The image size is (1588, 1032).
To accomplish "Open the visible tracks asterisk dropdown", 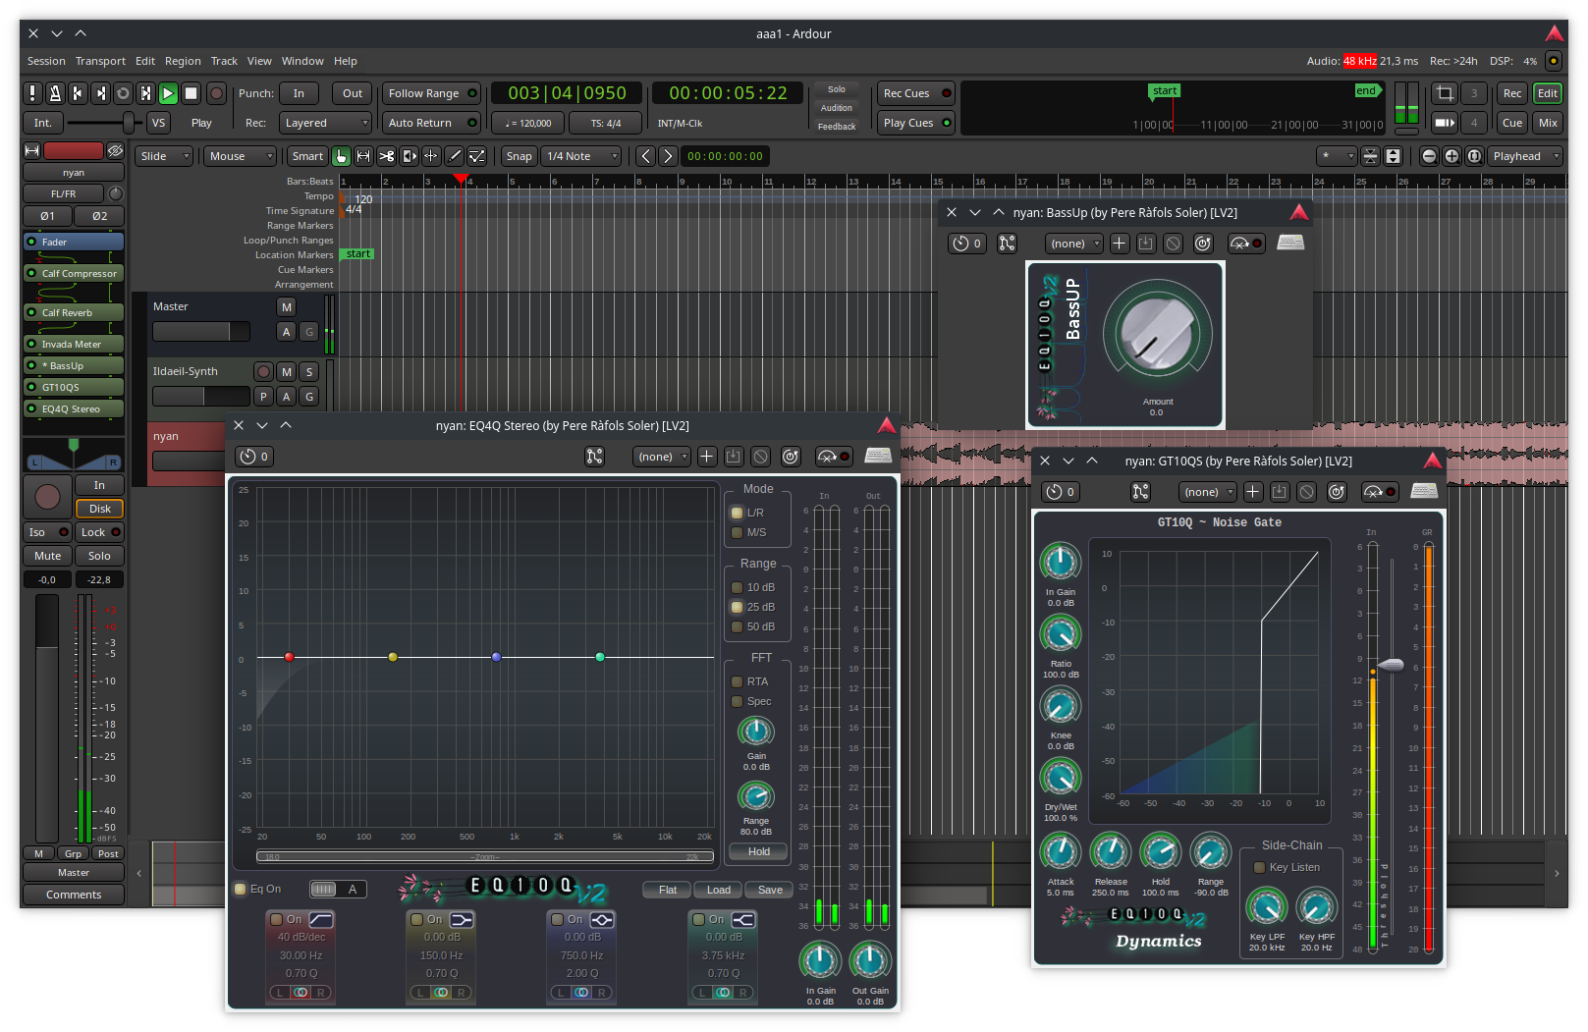I will [x=1336, y=156].
